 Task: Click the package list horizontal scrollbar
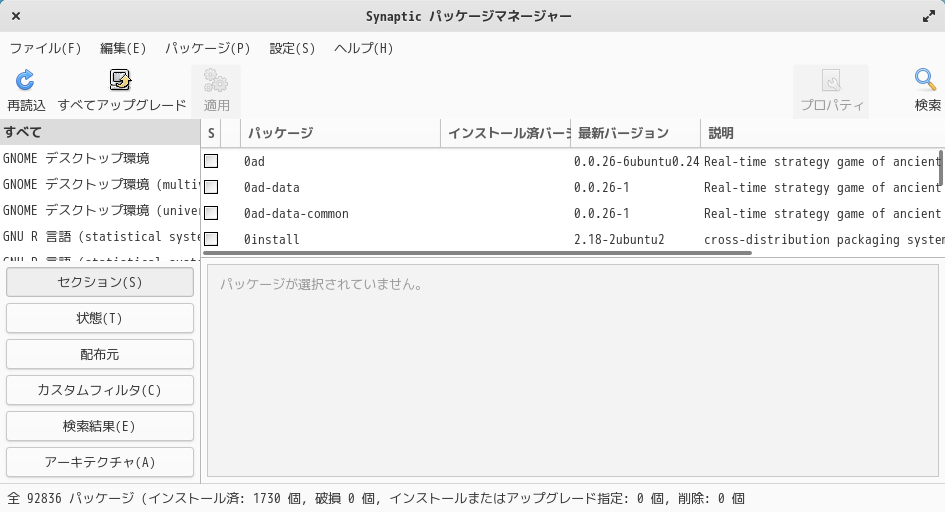477,253
